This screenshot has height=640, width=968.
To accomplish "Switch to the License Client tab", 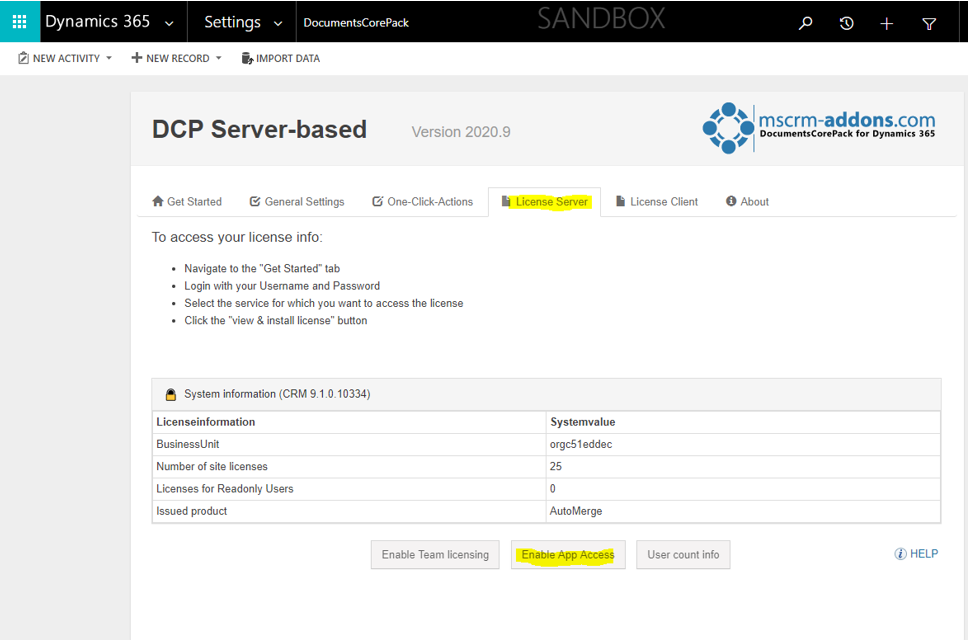I will tap(657, 202).
